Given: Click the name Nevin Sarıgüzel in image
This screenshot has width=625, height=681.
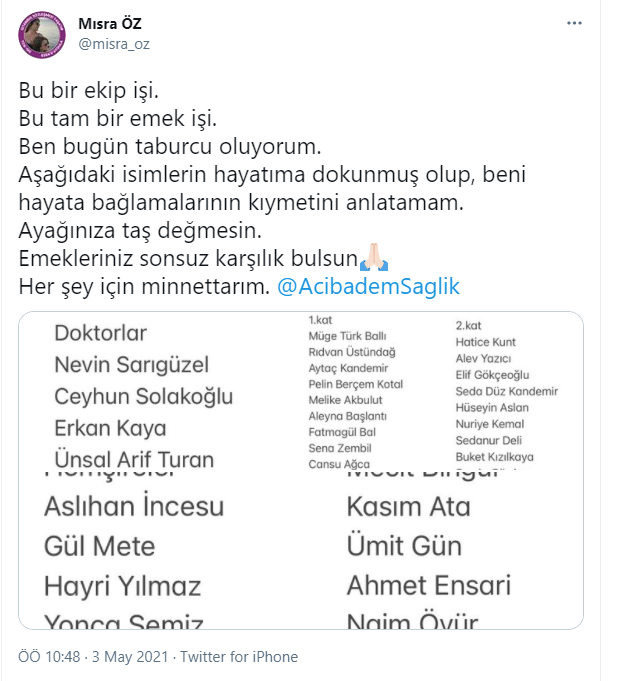Looking at the screenshot, I should point(134,365).
